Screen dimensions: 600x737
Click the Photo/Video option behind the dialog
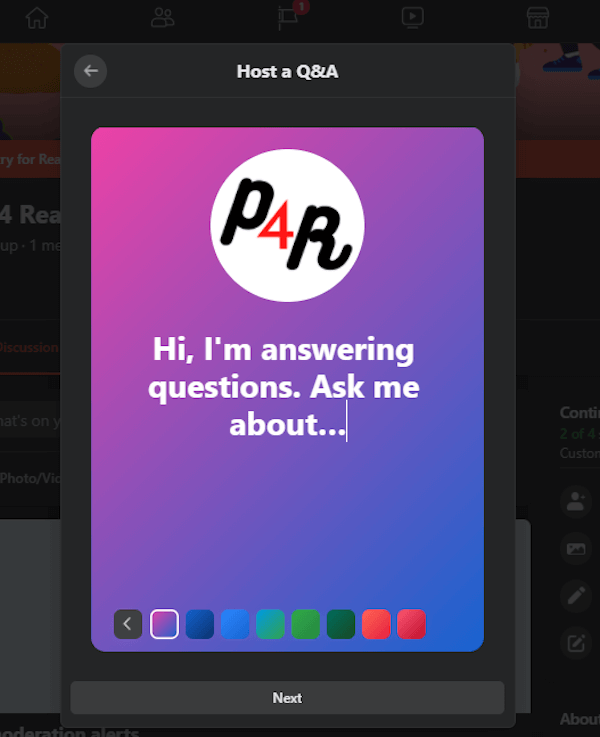pos(30,478)
